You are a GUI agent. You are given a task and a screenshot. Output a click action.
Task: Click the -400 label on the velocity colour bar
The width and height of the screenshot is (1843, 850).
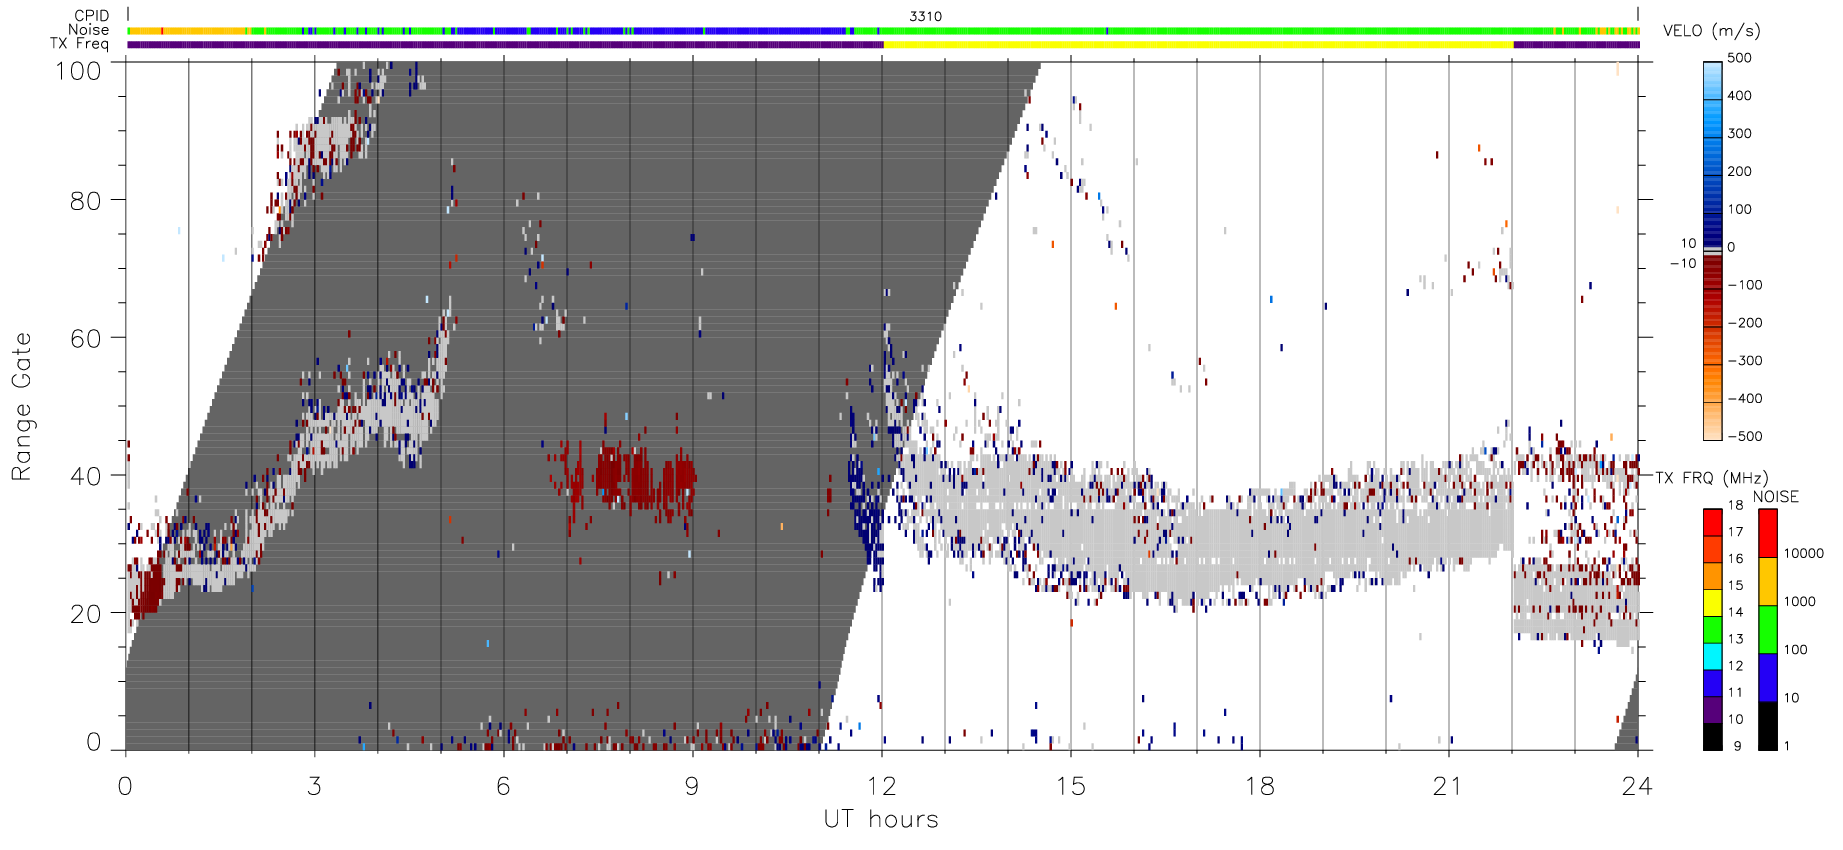[x=1744, y=399]
